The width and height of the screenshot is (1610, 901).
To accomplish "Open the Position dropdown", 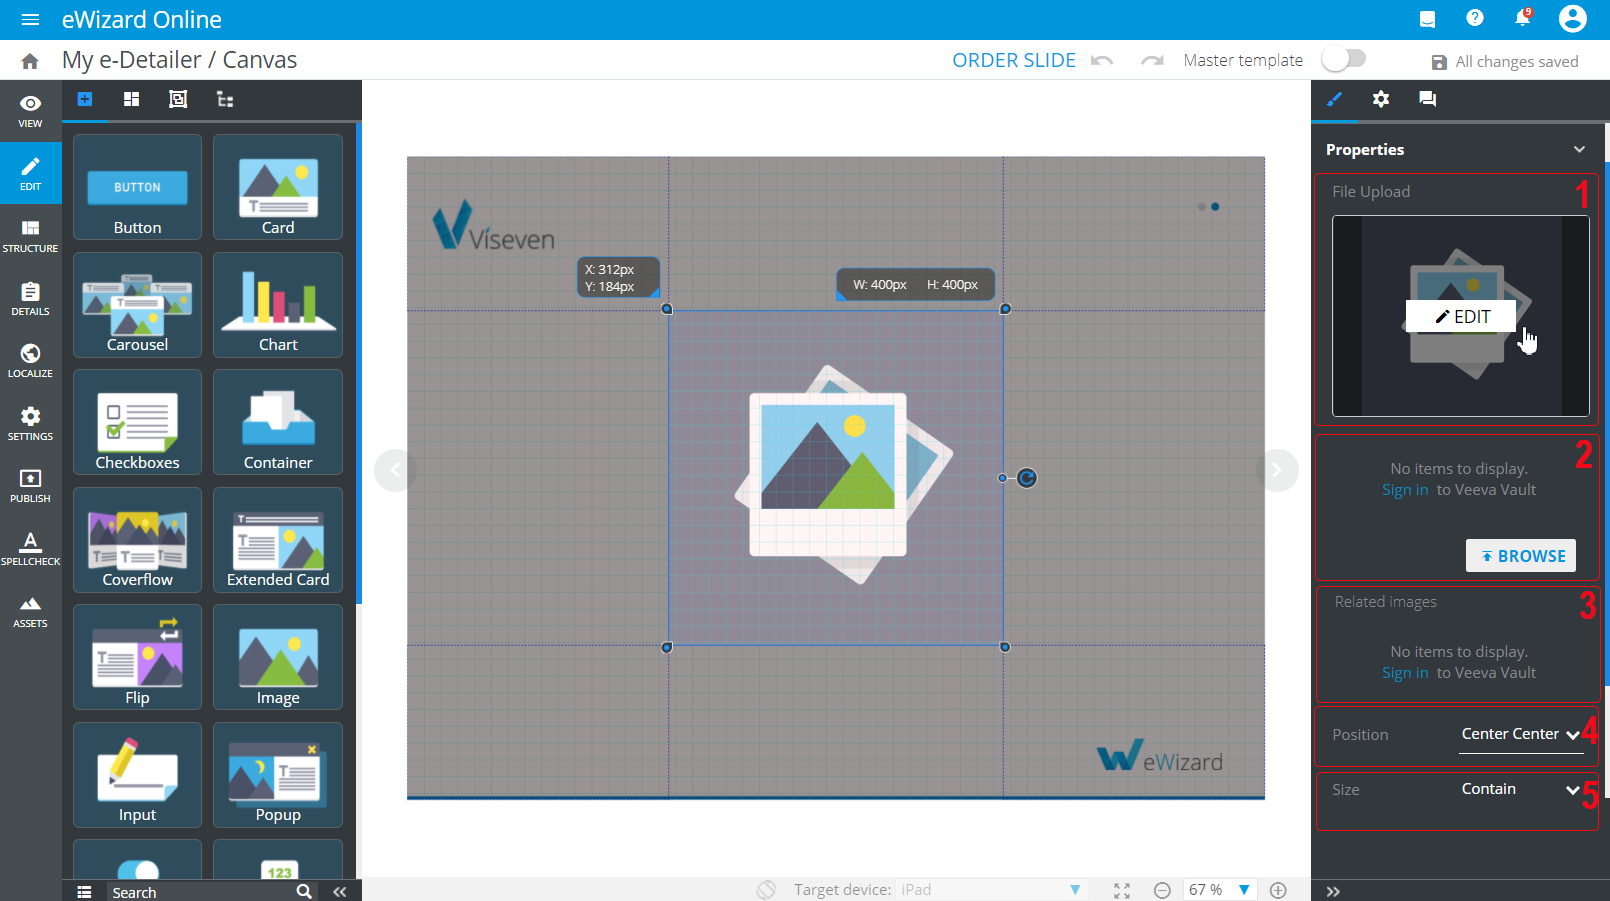I will pyautogui.click(x=1520, y=734).
